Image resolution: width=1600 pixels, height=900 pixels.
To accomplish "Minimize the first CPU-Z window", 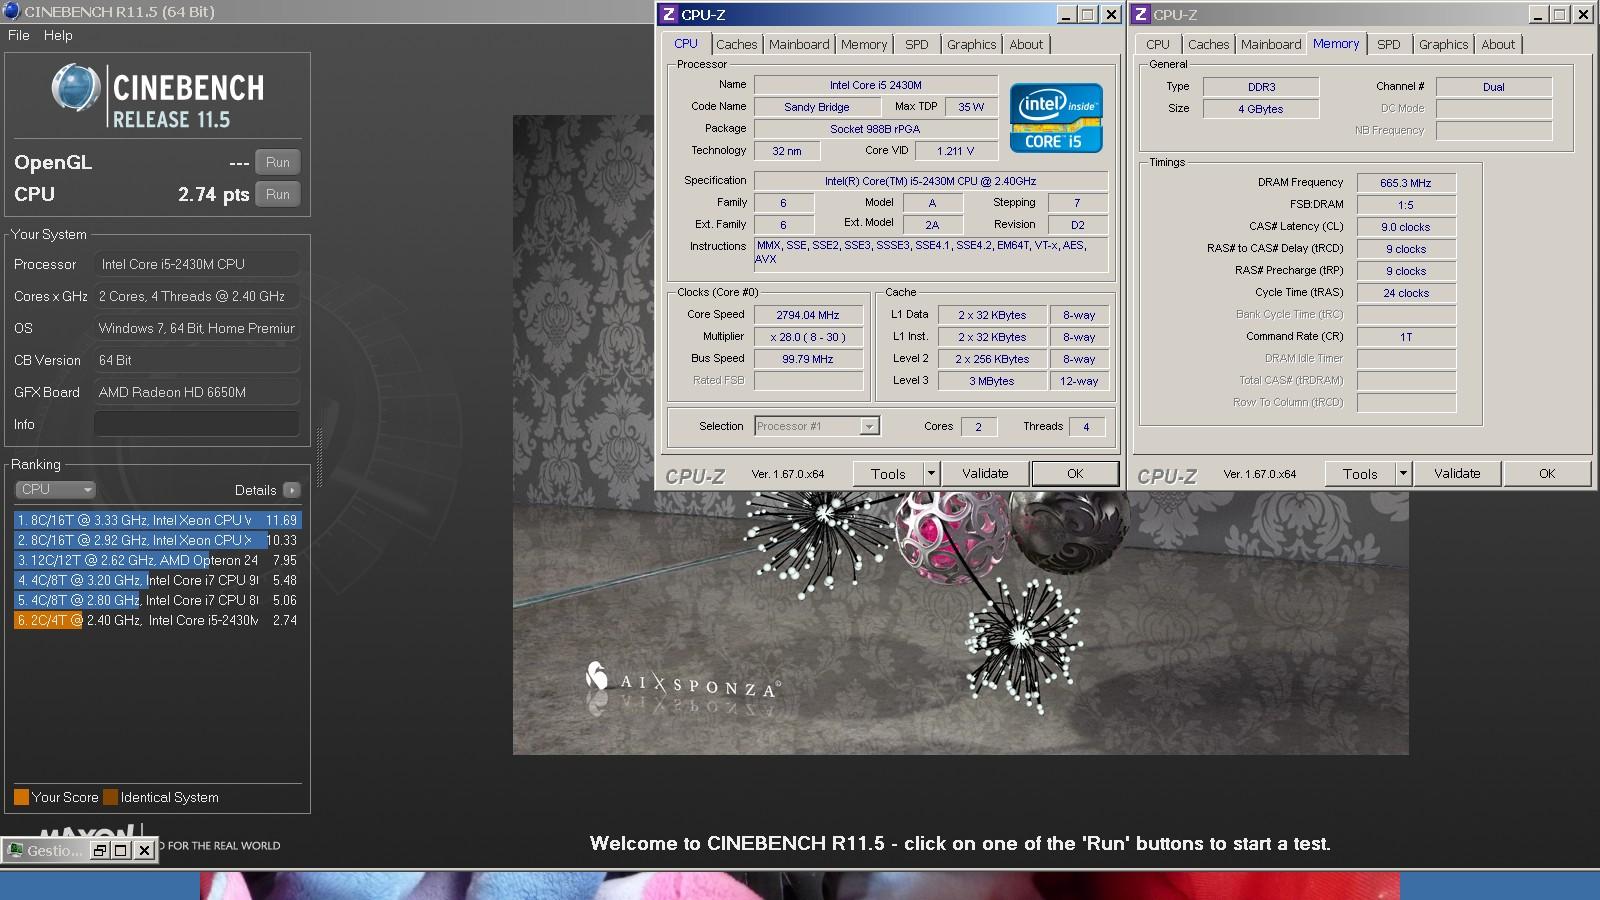I will tap(1067, 14).
